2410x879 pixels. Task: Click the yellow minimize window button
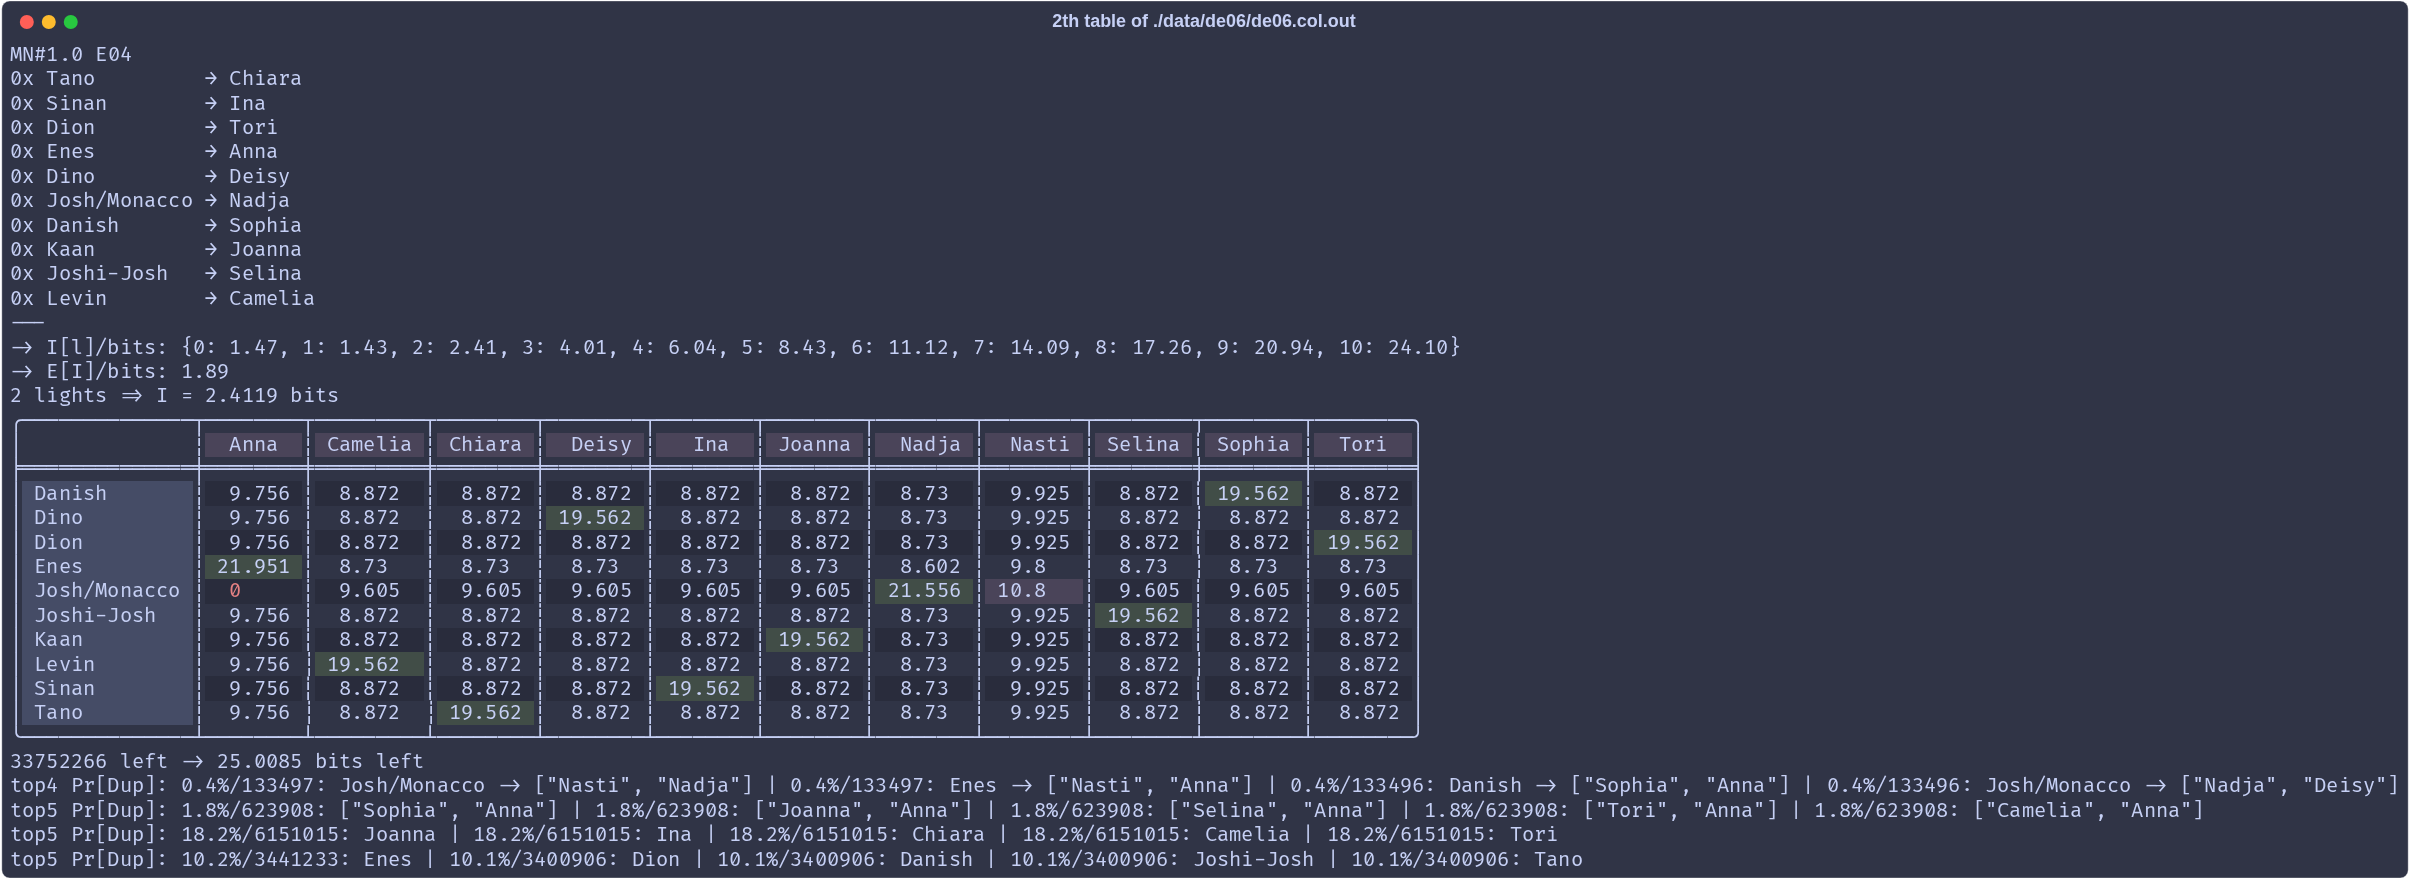point(49,21)
